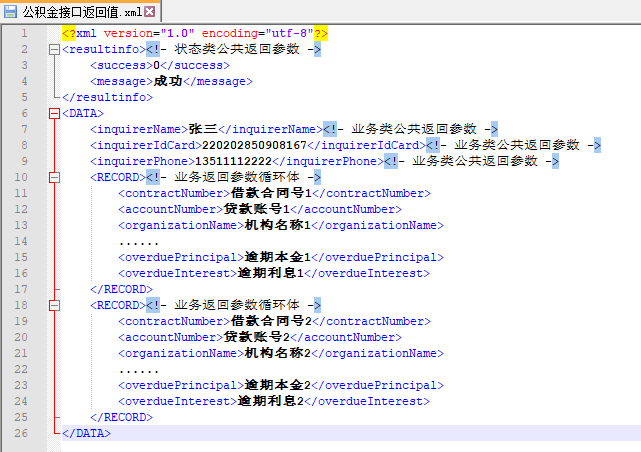
Task: Click the closing </DATA> tag
Action: coord(86,433)
